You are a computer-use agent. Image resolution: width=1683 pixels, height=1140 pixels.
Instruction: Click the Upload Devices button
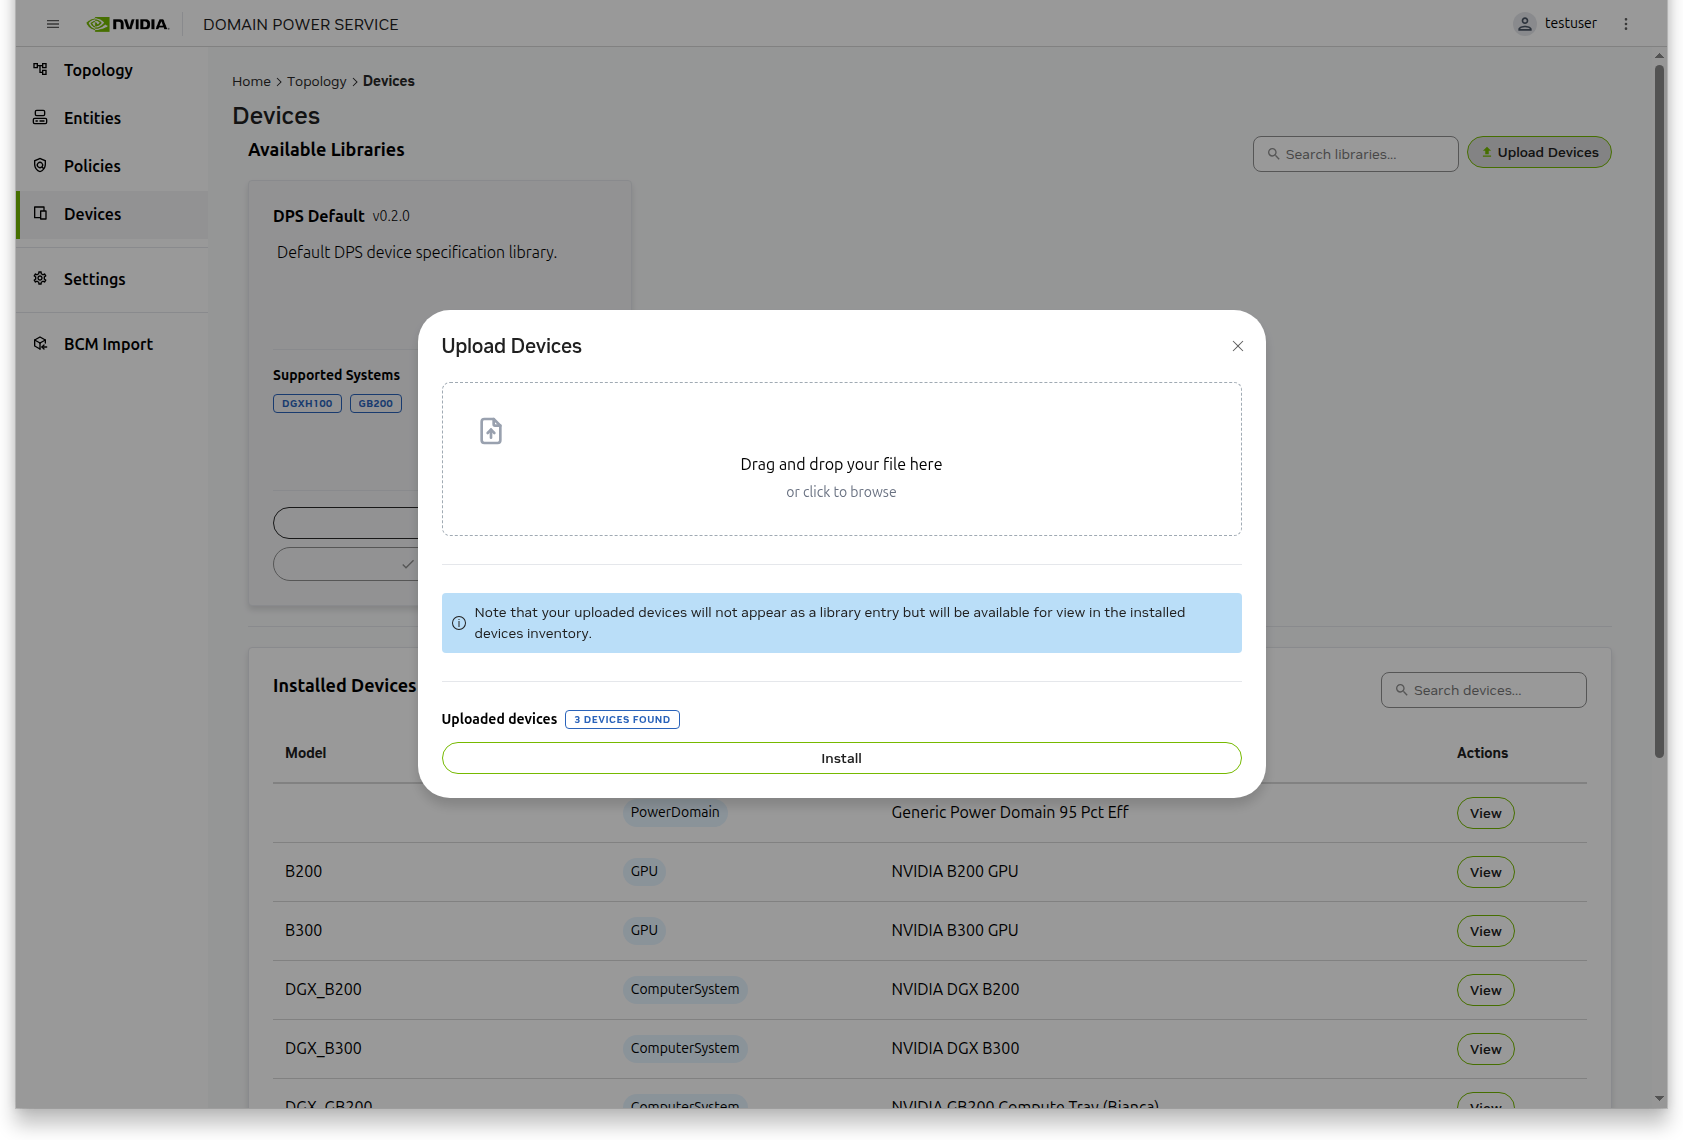pos(1539,153)
